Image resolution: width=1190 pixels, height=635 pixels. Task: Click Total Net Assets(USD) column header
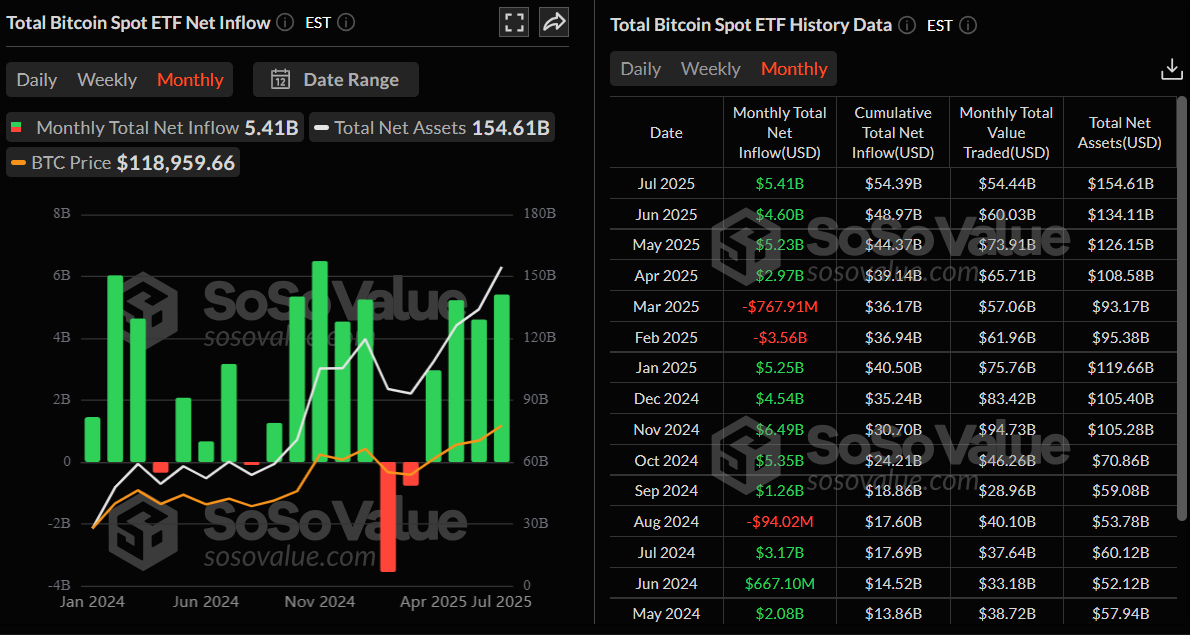[x=1120, y=133]
